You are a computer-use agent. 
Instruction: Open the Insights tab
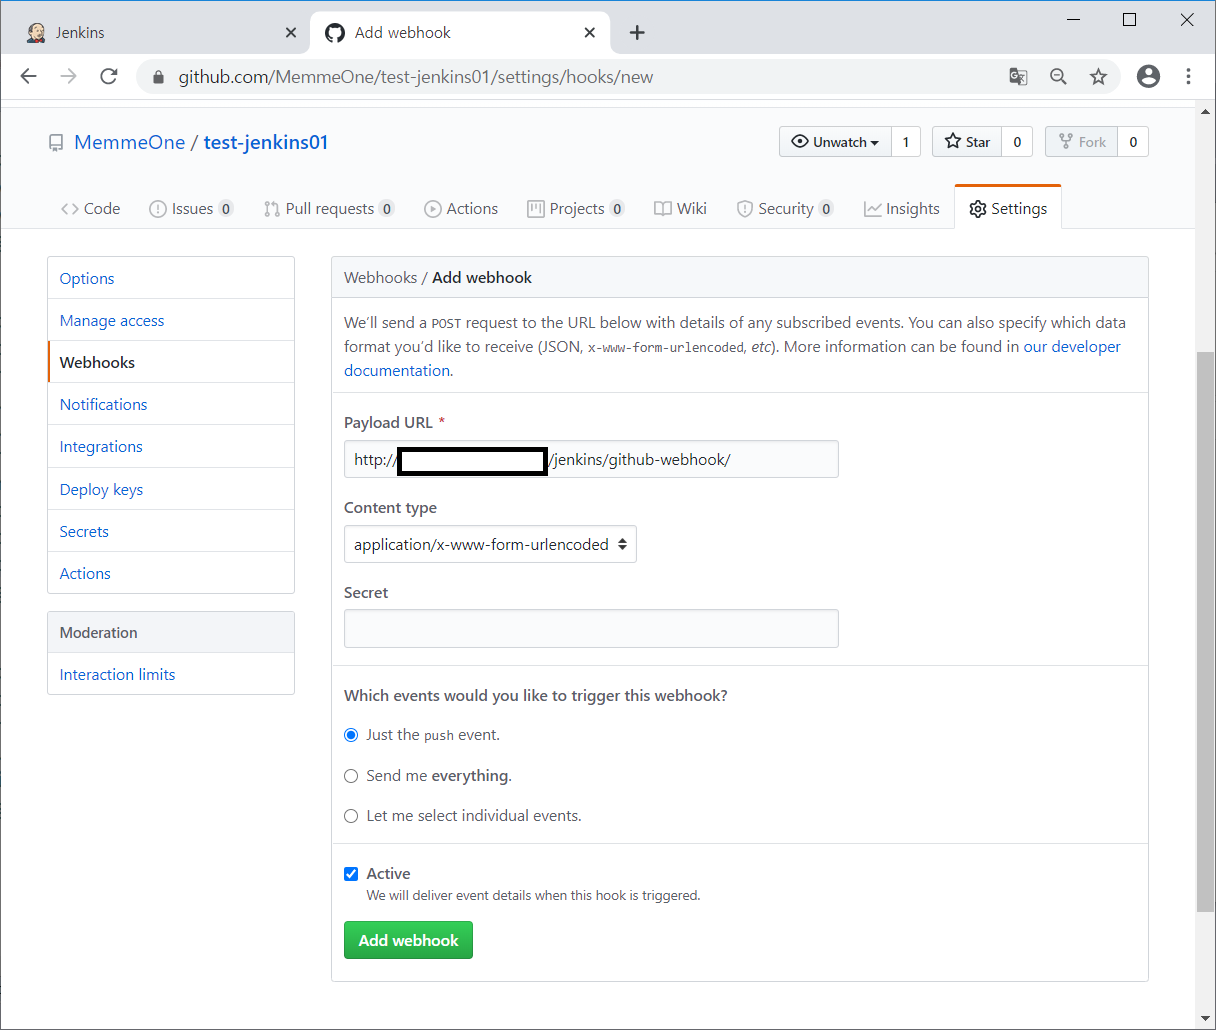[x=902, y=209]
